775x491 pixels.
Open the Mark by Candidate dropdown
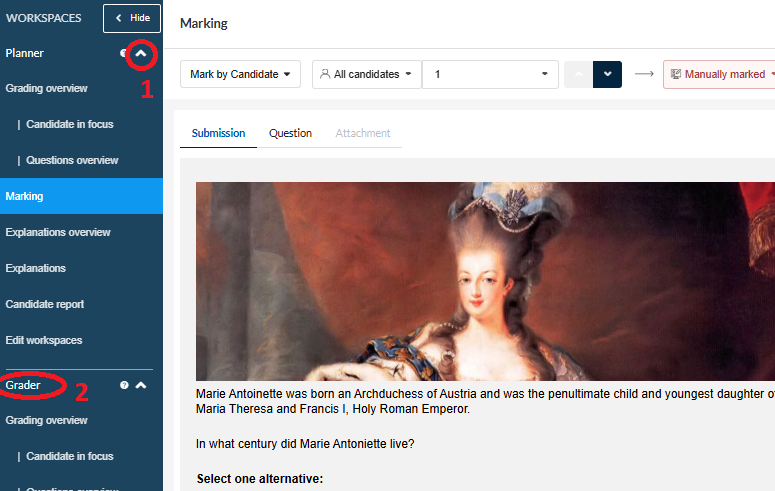pyautogui.click(x=240, y=74)
